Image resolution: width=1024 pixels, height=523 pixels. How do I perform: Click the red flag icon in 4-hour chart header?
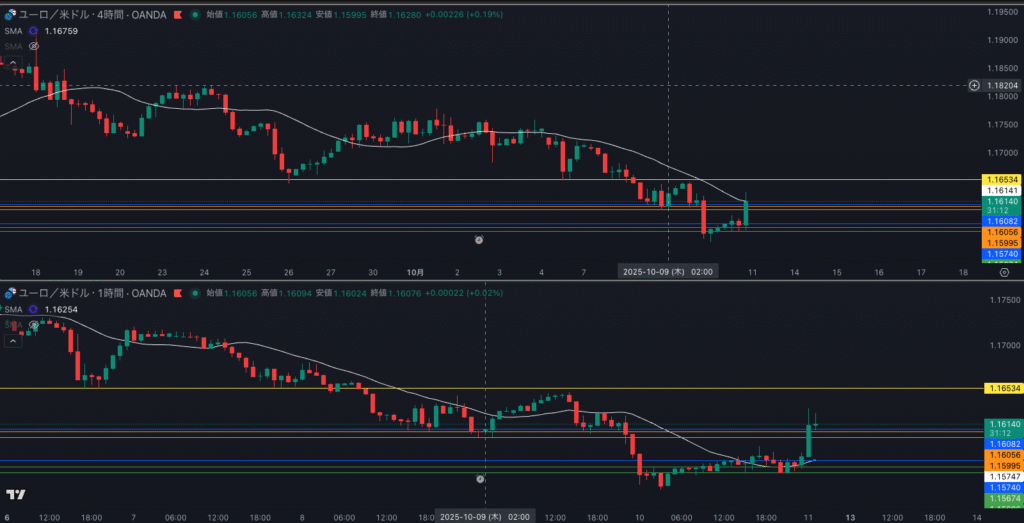[178, 15]
